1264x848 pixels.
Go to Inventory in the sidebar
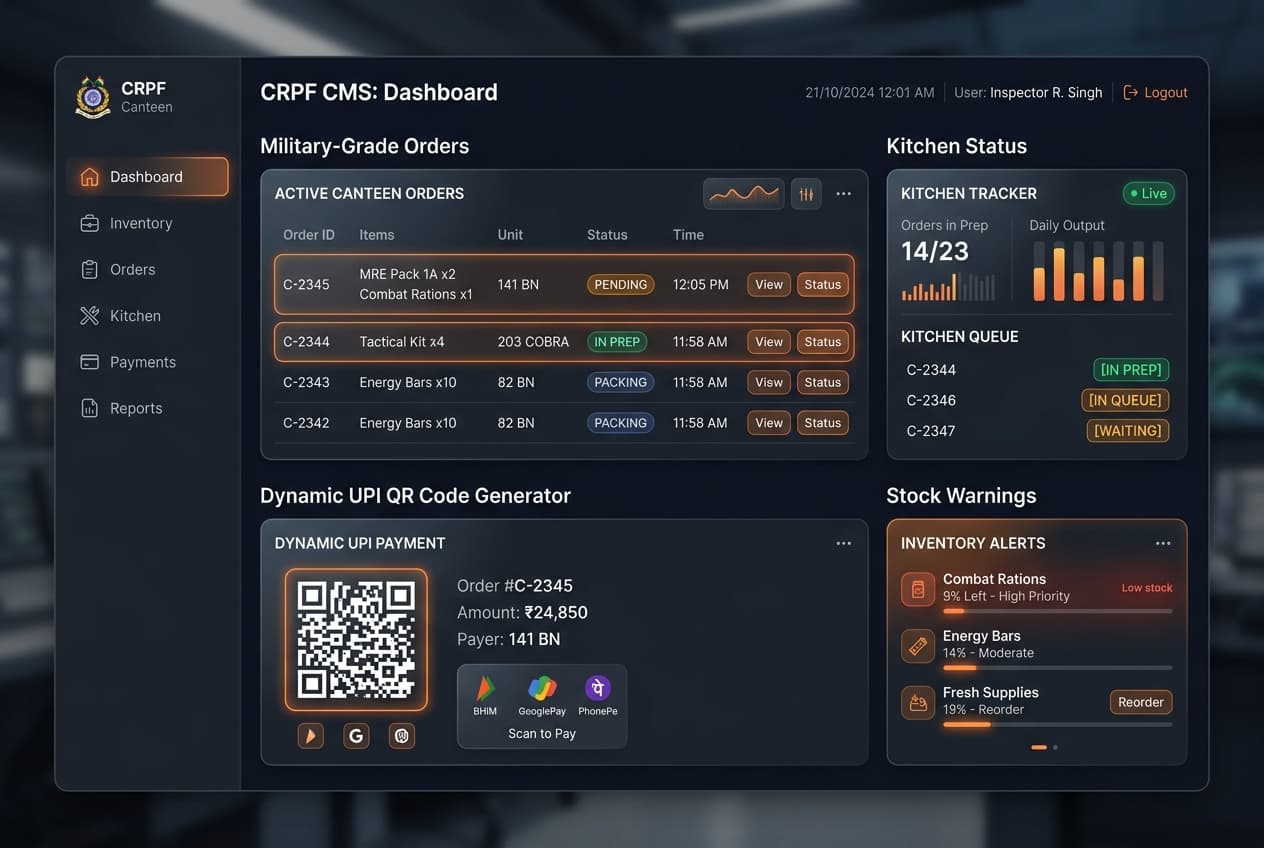tap(141, 223)
